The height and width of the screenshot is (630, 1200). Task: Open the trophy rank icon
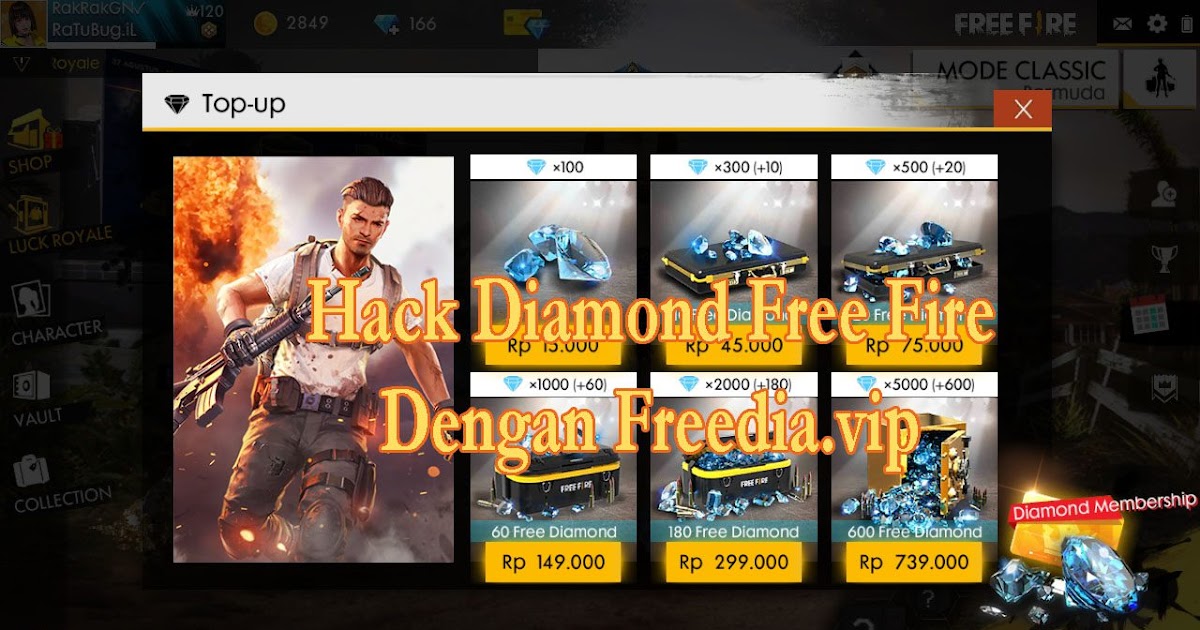coord(1164,259)
